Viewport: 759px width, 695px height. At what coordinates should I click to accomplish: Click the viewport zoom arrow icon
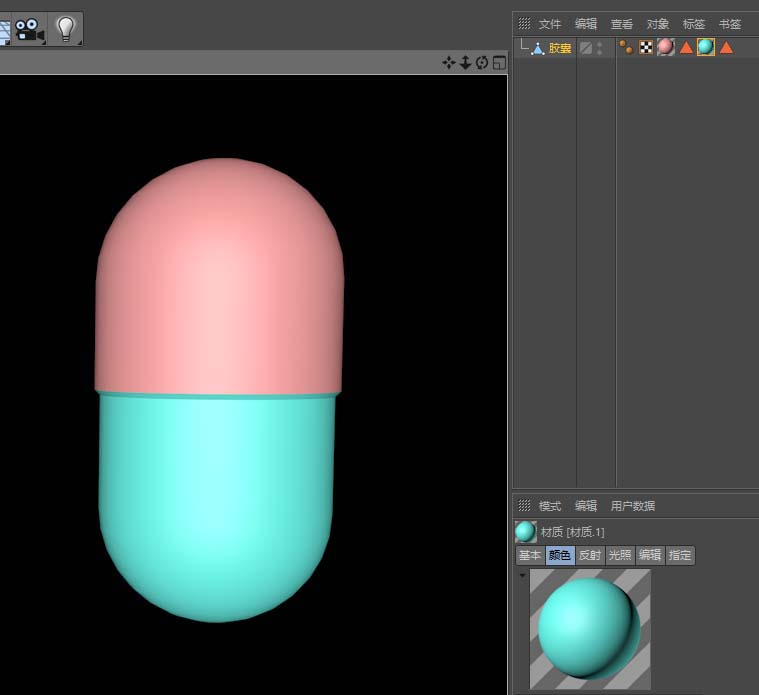tap(465, 63)
